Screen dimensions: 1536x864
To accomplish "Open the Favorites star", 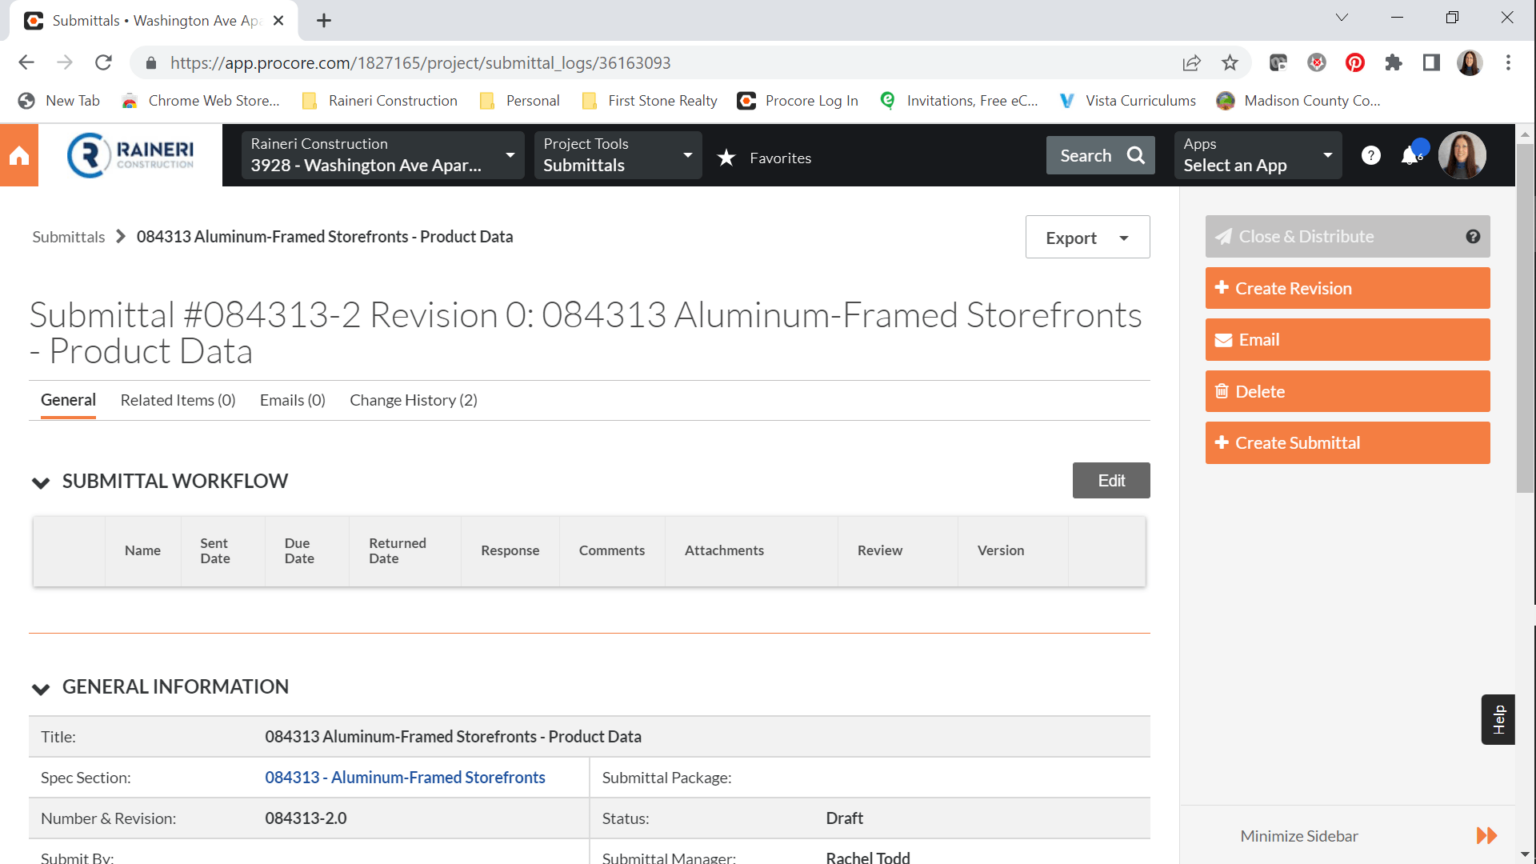I will [726, 158].
